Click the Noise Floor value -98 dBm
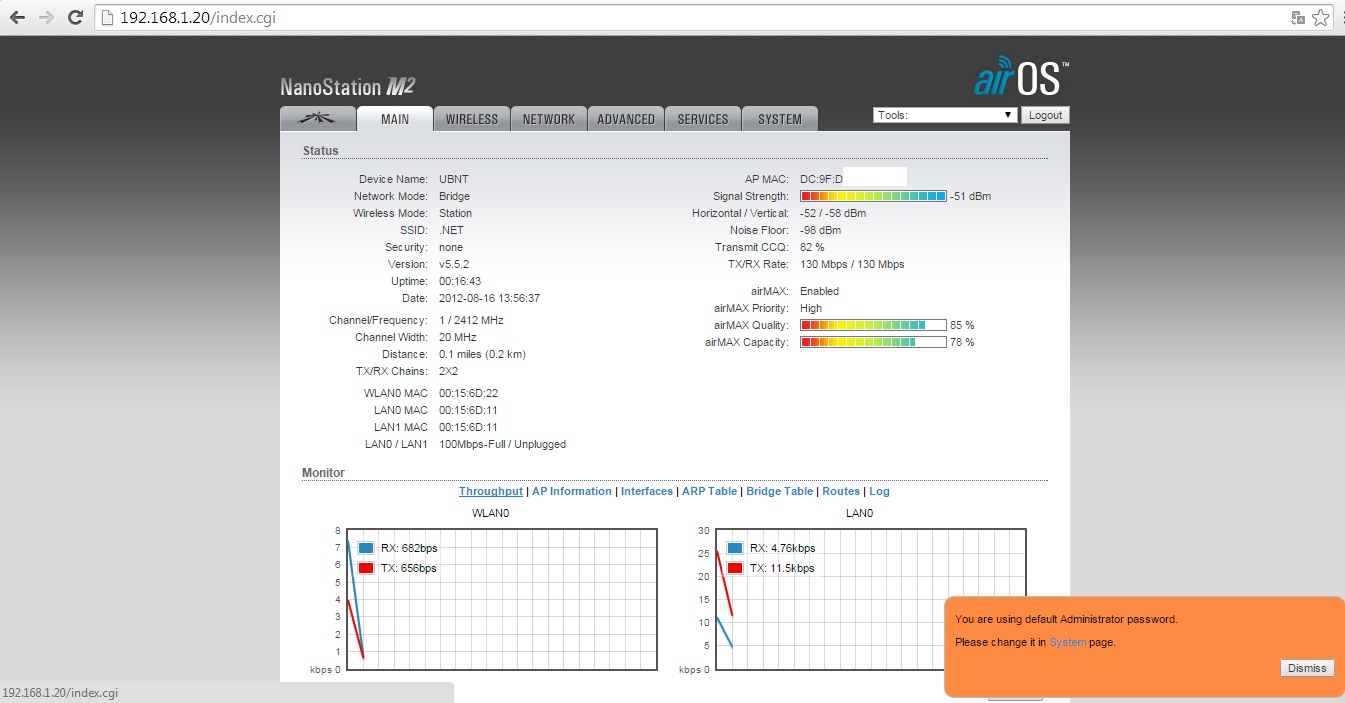 (x=821, y=230)
